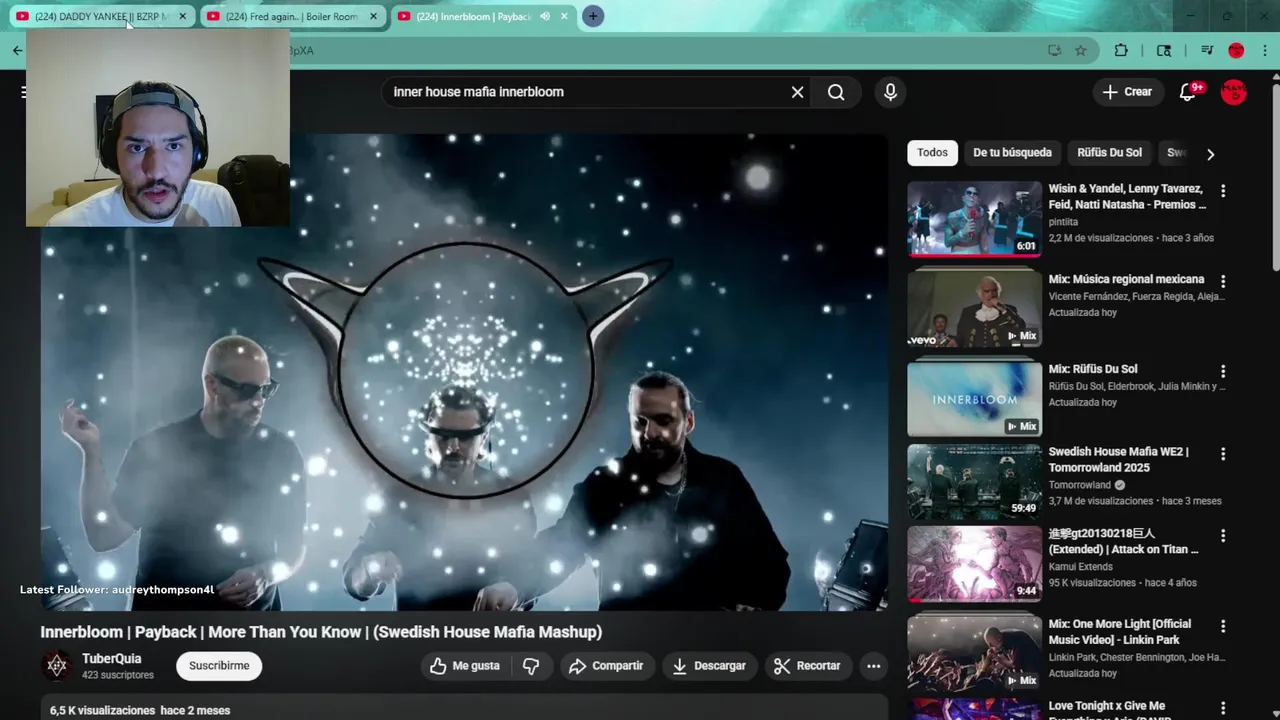This screenshot has height=720, width=1280.
Task: Click the 6,5 K visualizaciones description text
Action: [102, 710]
